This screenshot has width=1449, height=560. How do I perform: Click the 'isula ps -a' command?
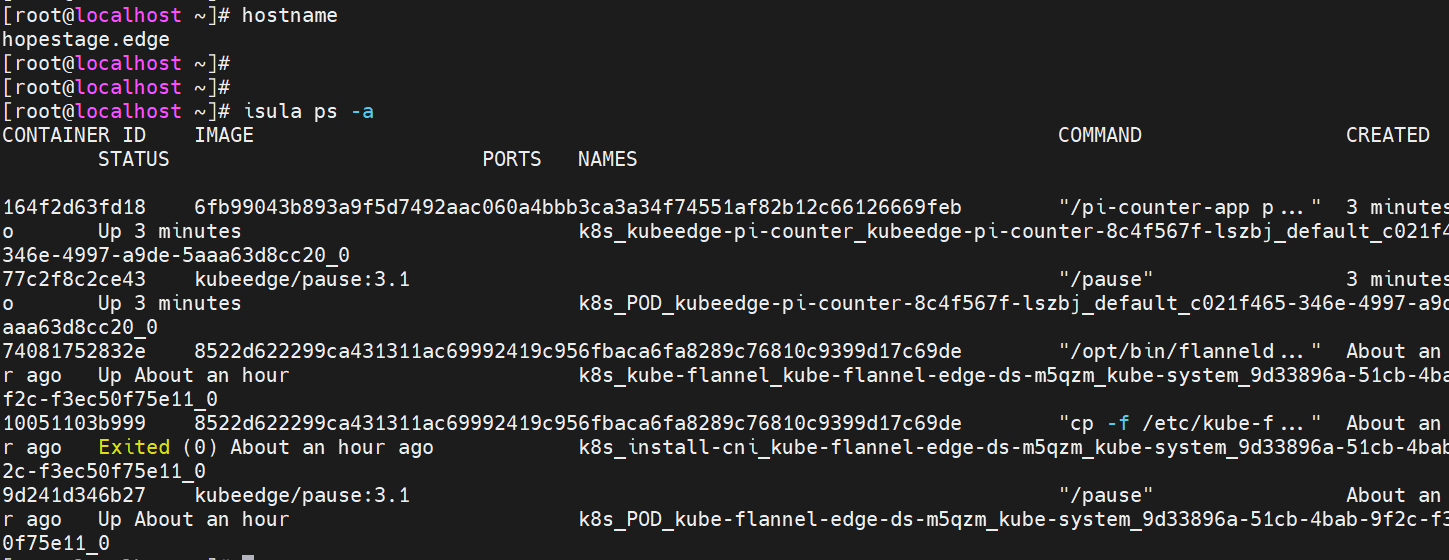(308, 111)
